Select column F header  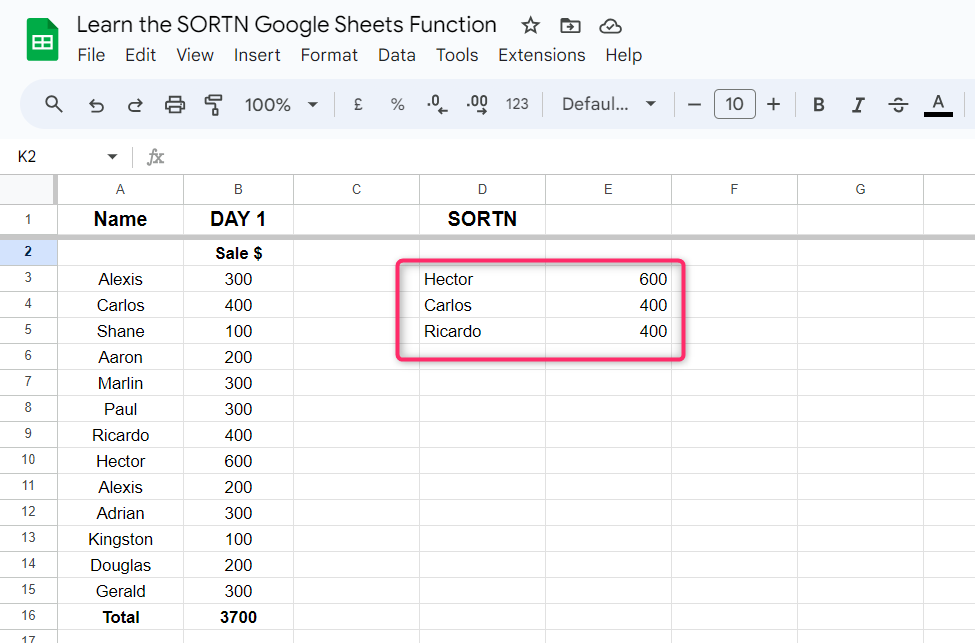click(734, 190)
